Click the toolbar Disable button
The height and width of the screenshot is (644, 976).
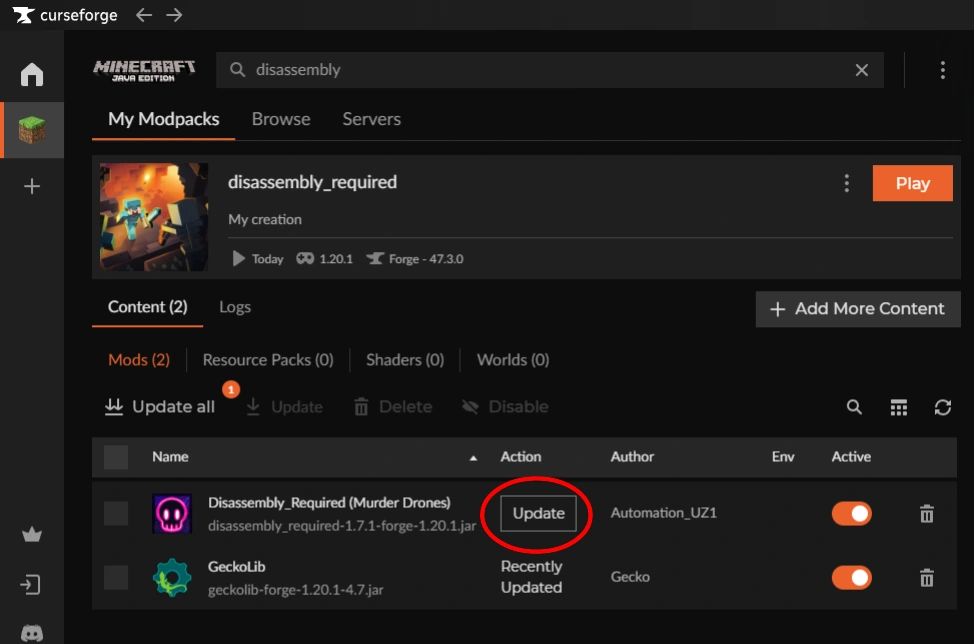[x=505, y=407]
